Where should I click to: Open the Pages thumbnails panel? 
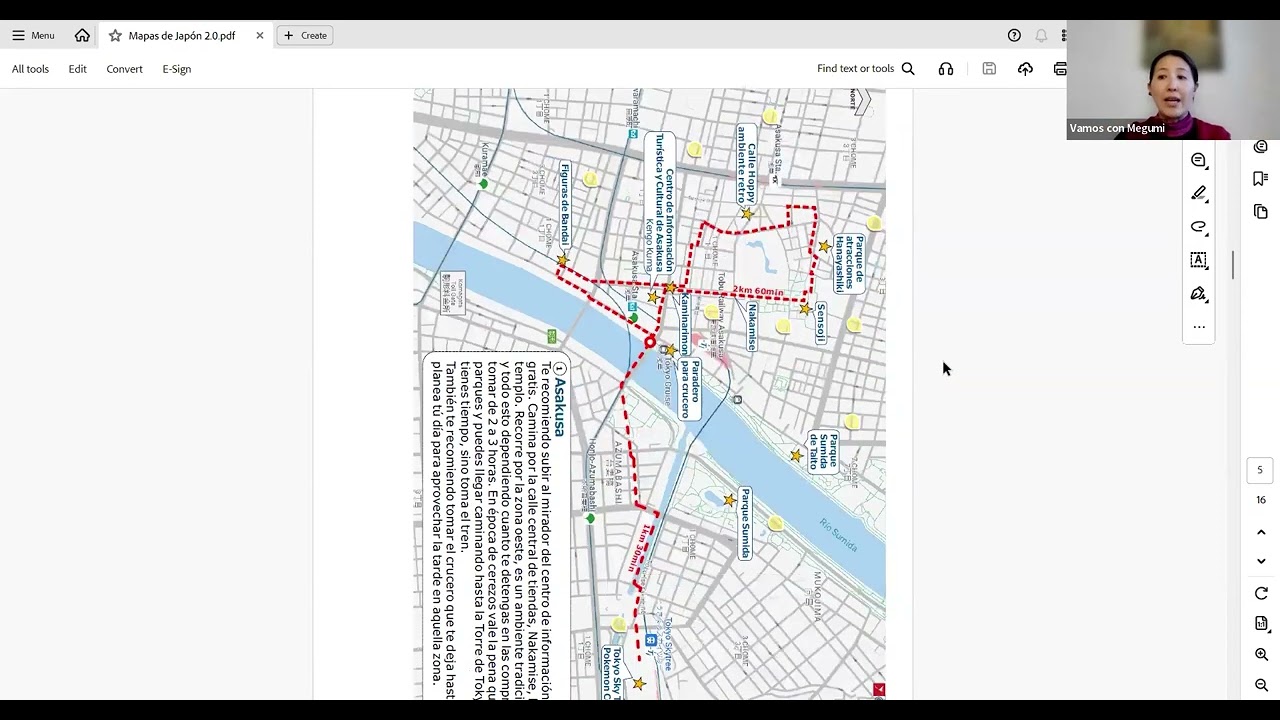click(1261, 212)
